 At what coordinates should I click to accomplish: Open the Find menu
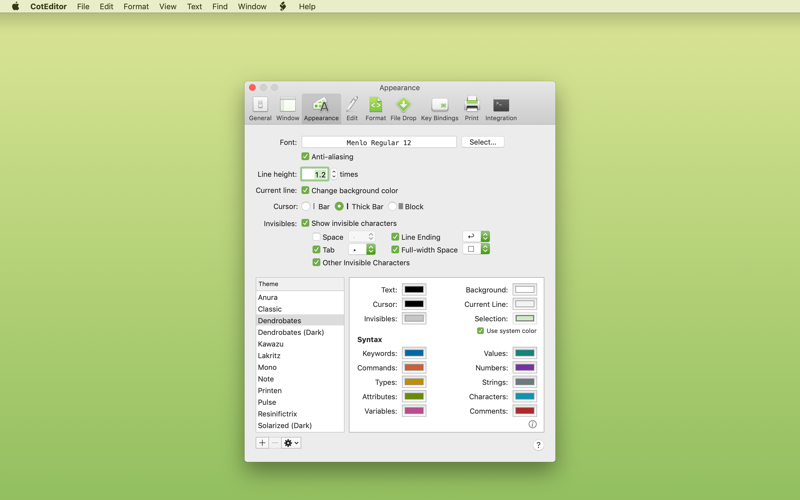[x=220, y=7]
